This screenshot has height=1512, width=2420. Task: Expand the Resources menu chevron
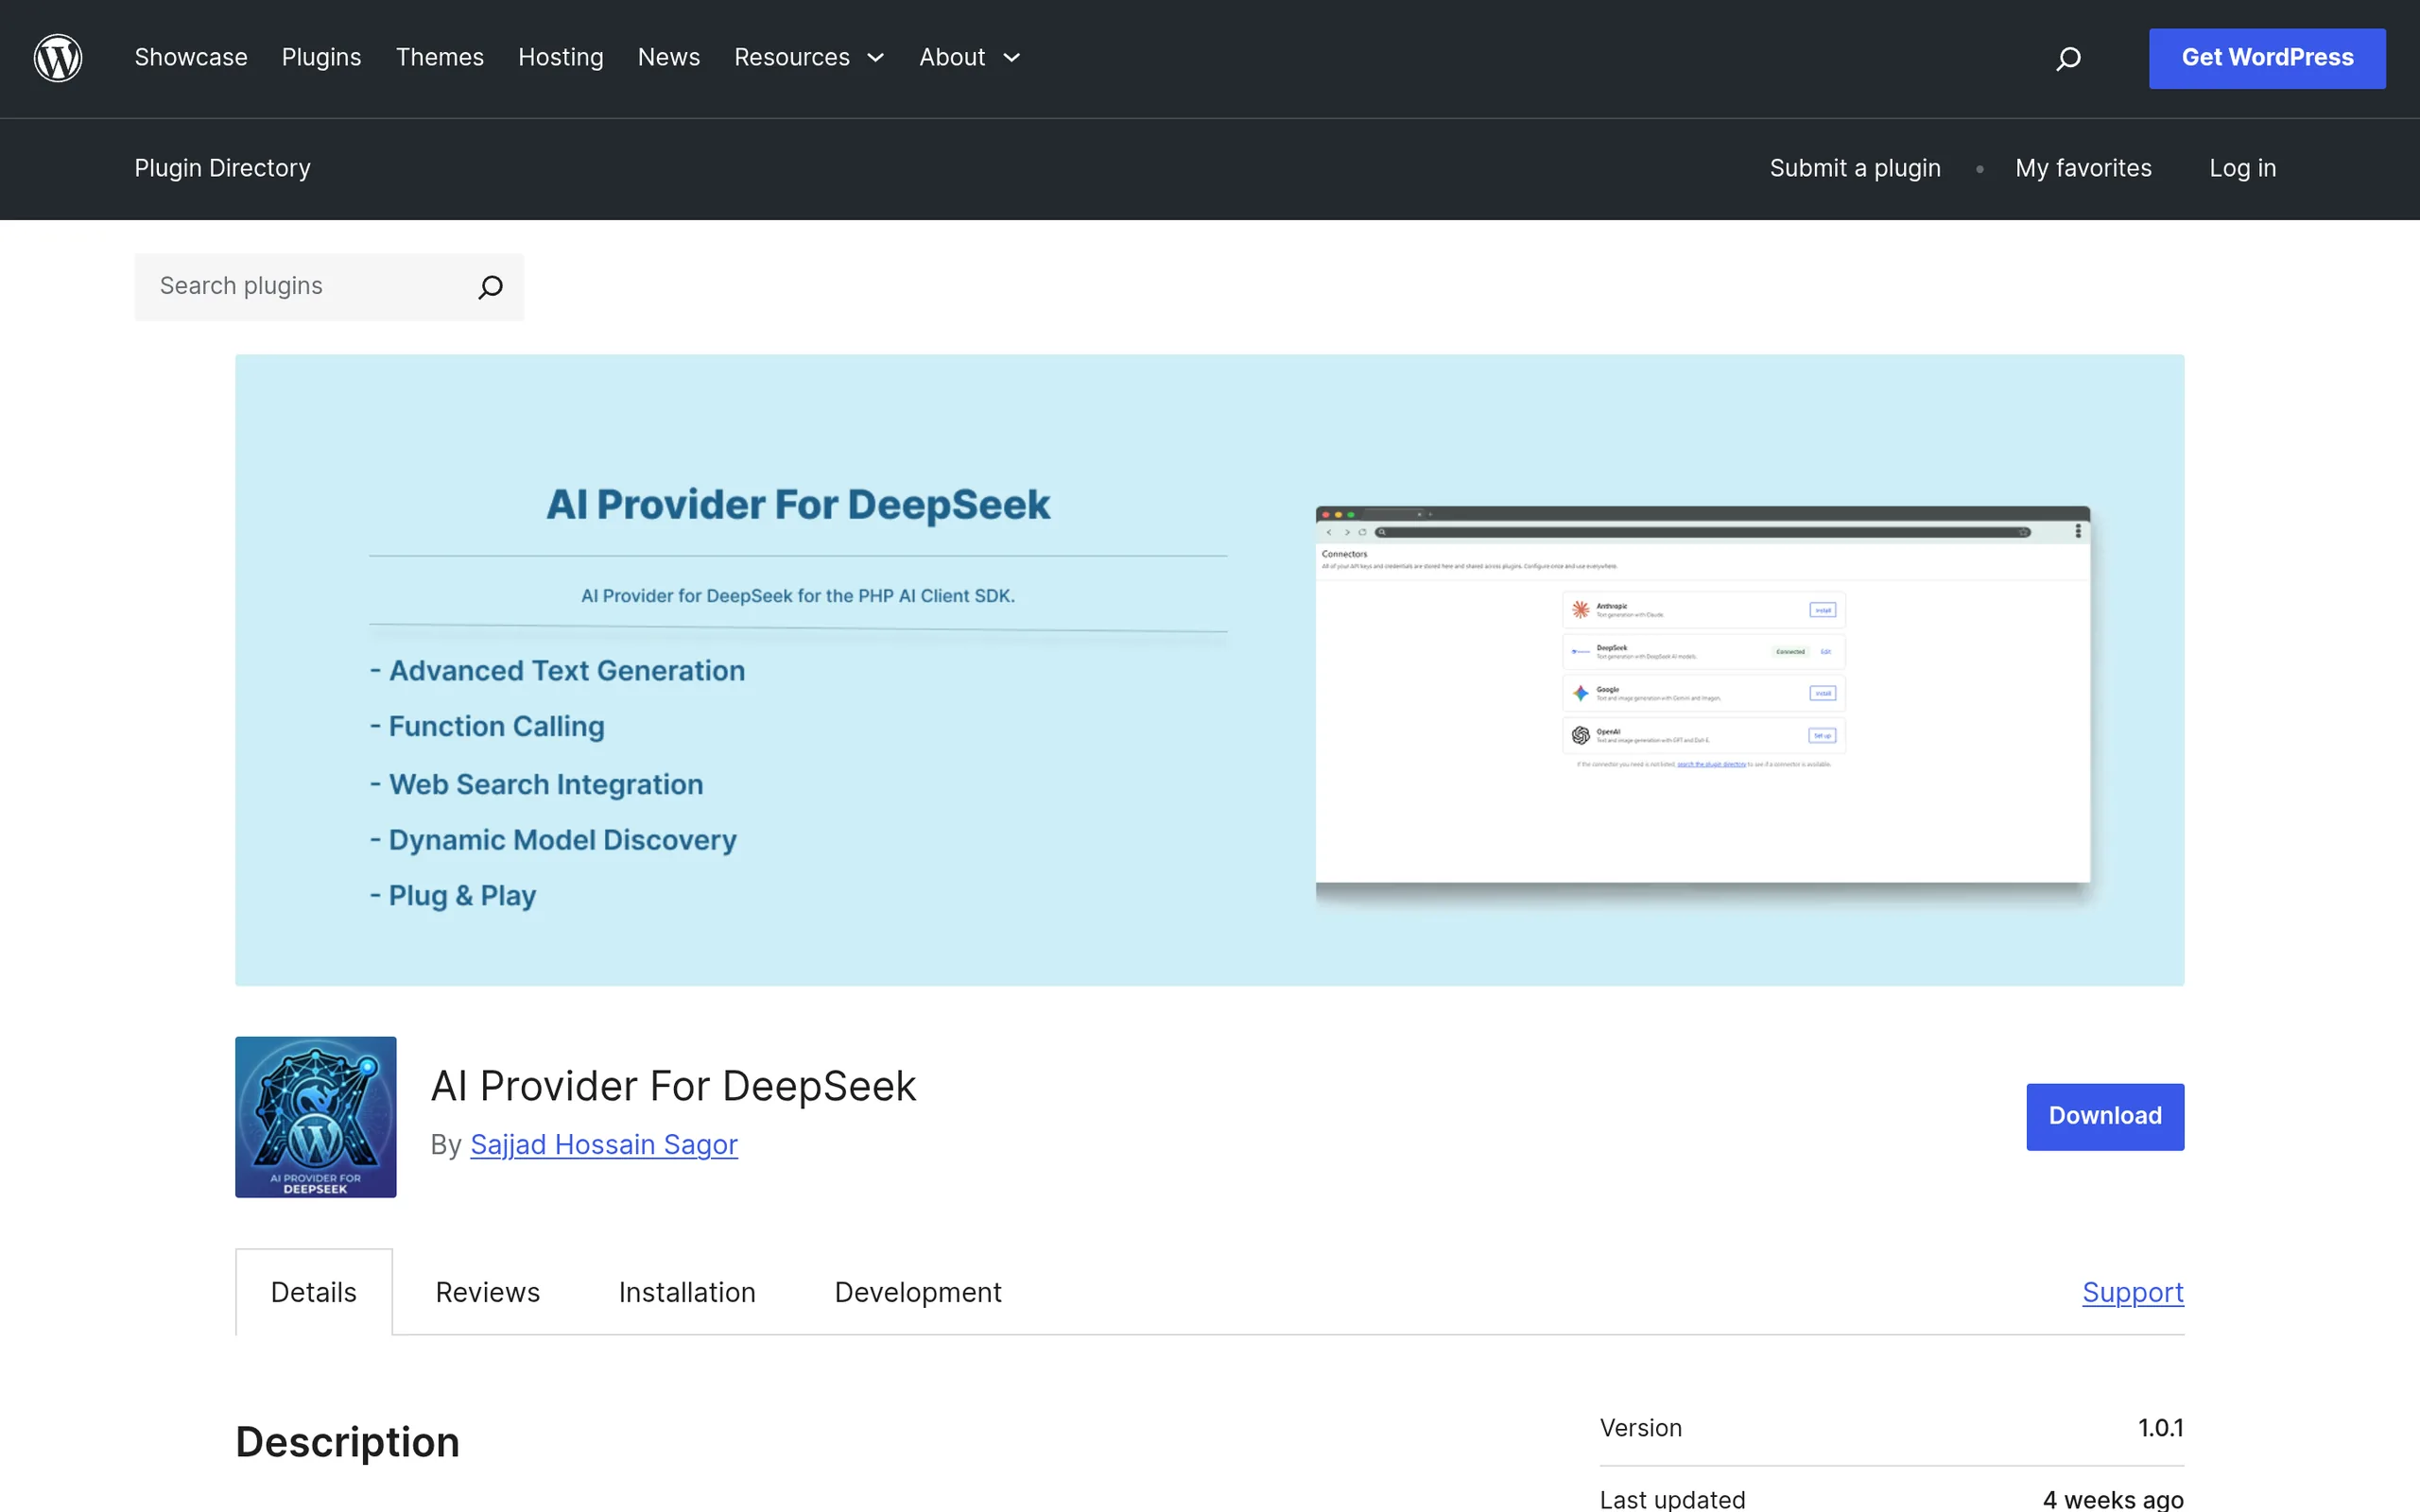[876, 58]
